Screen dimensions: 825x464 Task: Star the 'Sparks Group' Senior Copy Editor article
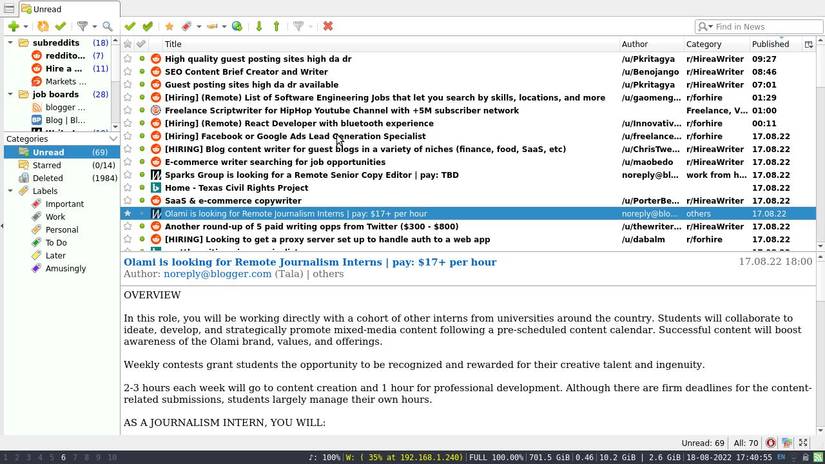(x=127, y=175)
